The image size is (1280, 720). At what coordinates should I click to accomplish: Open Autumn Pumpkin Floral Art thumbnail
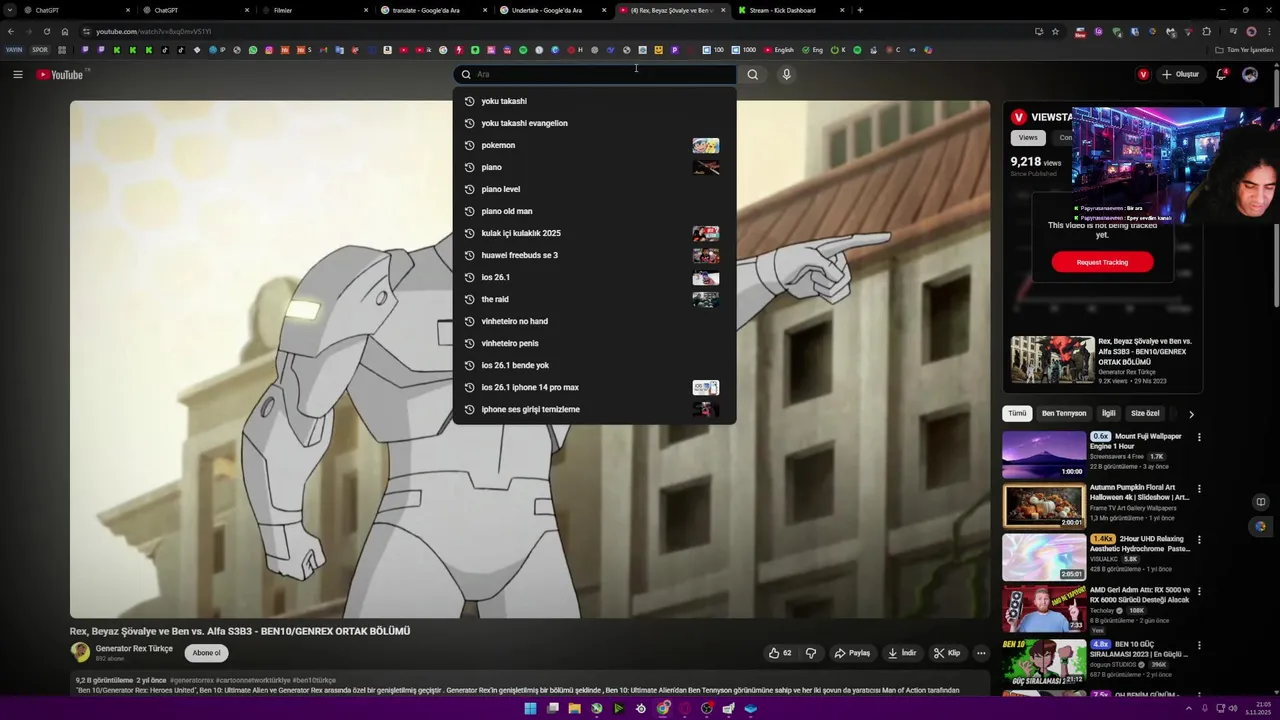coord(1044,506)
